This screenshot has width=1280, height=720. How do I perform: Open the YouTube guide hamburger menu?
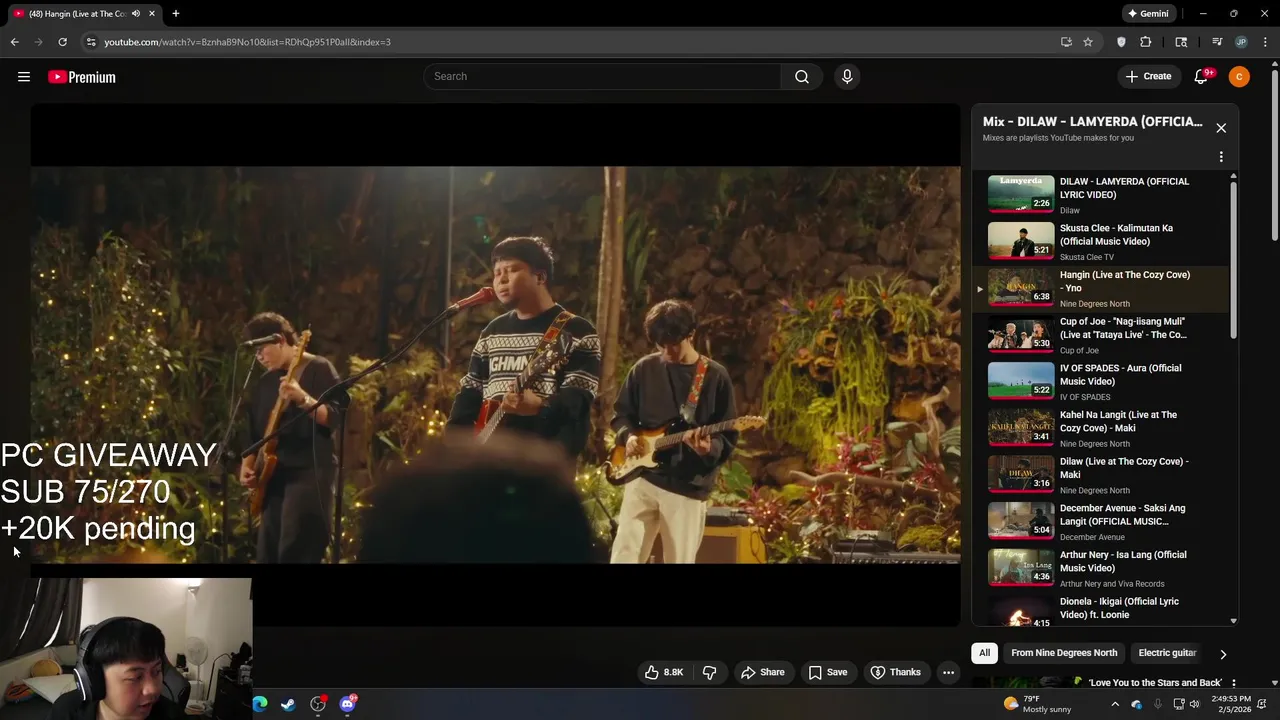(x=24, y=77)
